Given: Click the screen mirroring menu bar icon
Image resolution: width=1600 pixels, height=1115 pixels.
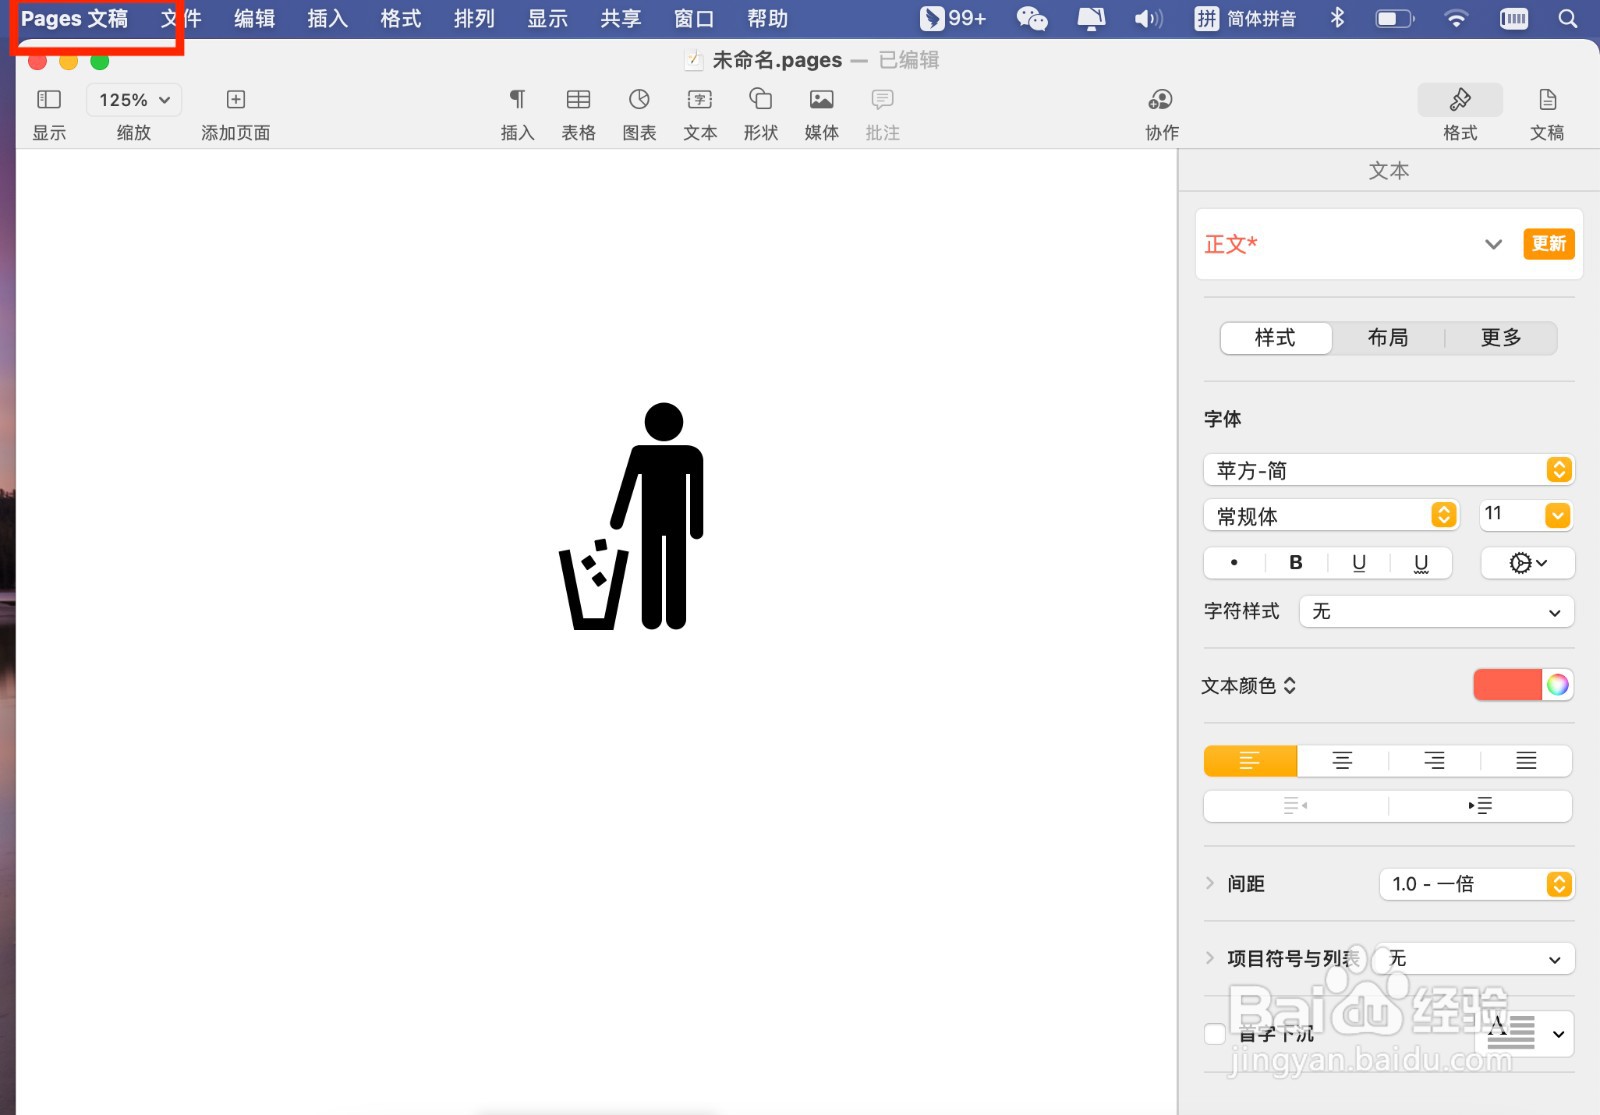Looking at the screenshot, I should [1091, 18].
